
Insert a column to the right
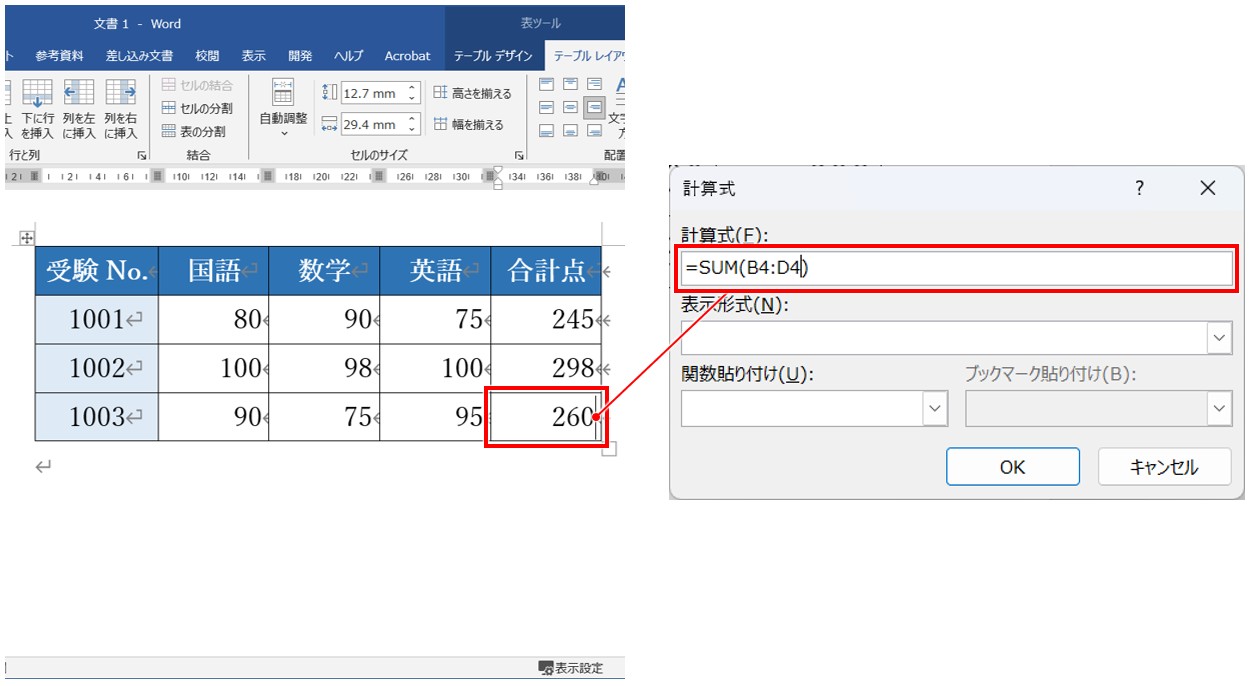(x=120, y=93)
